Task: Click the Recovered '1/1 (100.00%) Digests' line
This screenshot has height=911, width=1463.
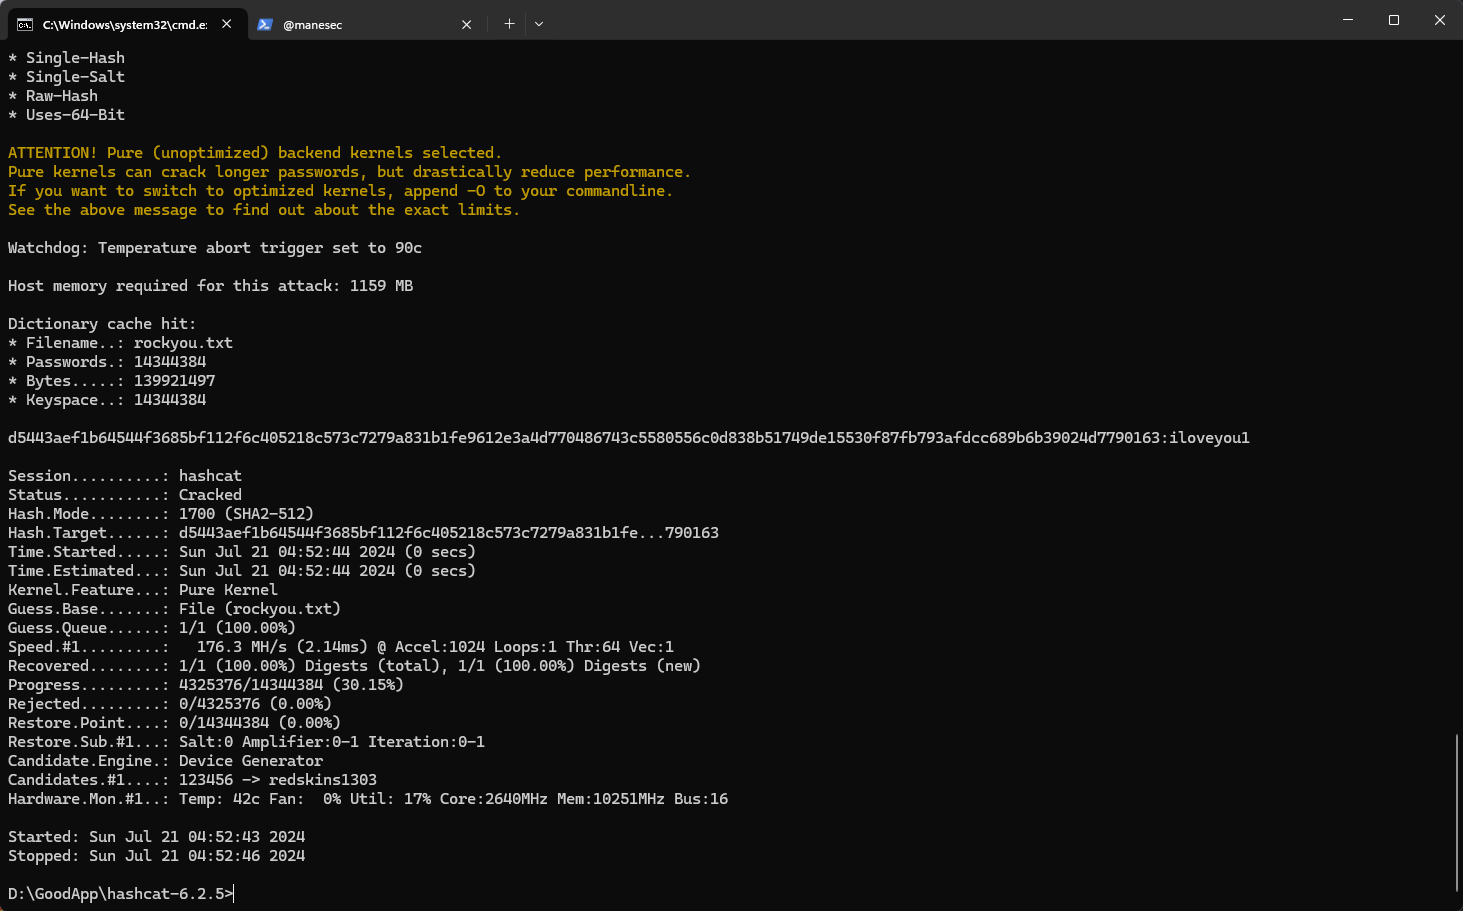Action: [354, 666]
